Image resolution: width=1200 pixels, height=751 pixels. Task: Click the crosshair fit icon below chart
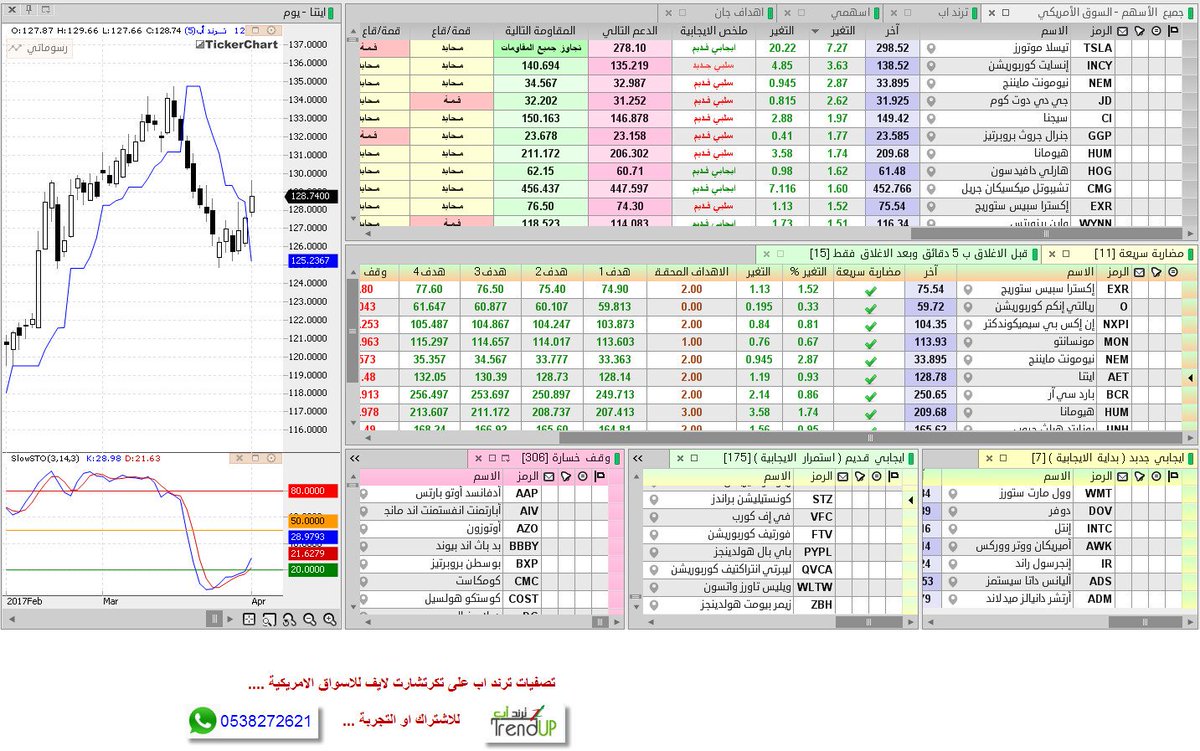click(249, 619)
